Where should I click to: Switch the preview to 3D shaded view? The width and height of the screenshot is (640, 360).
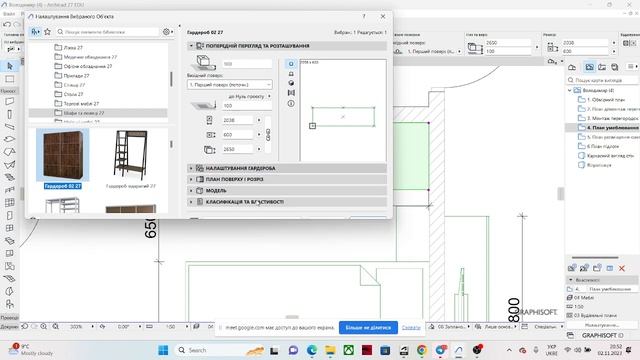point(291,83)
